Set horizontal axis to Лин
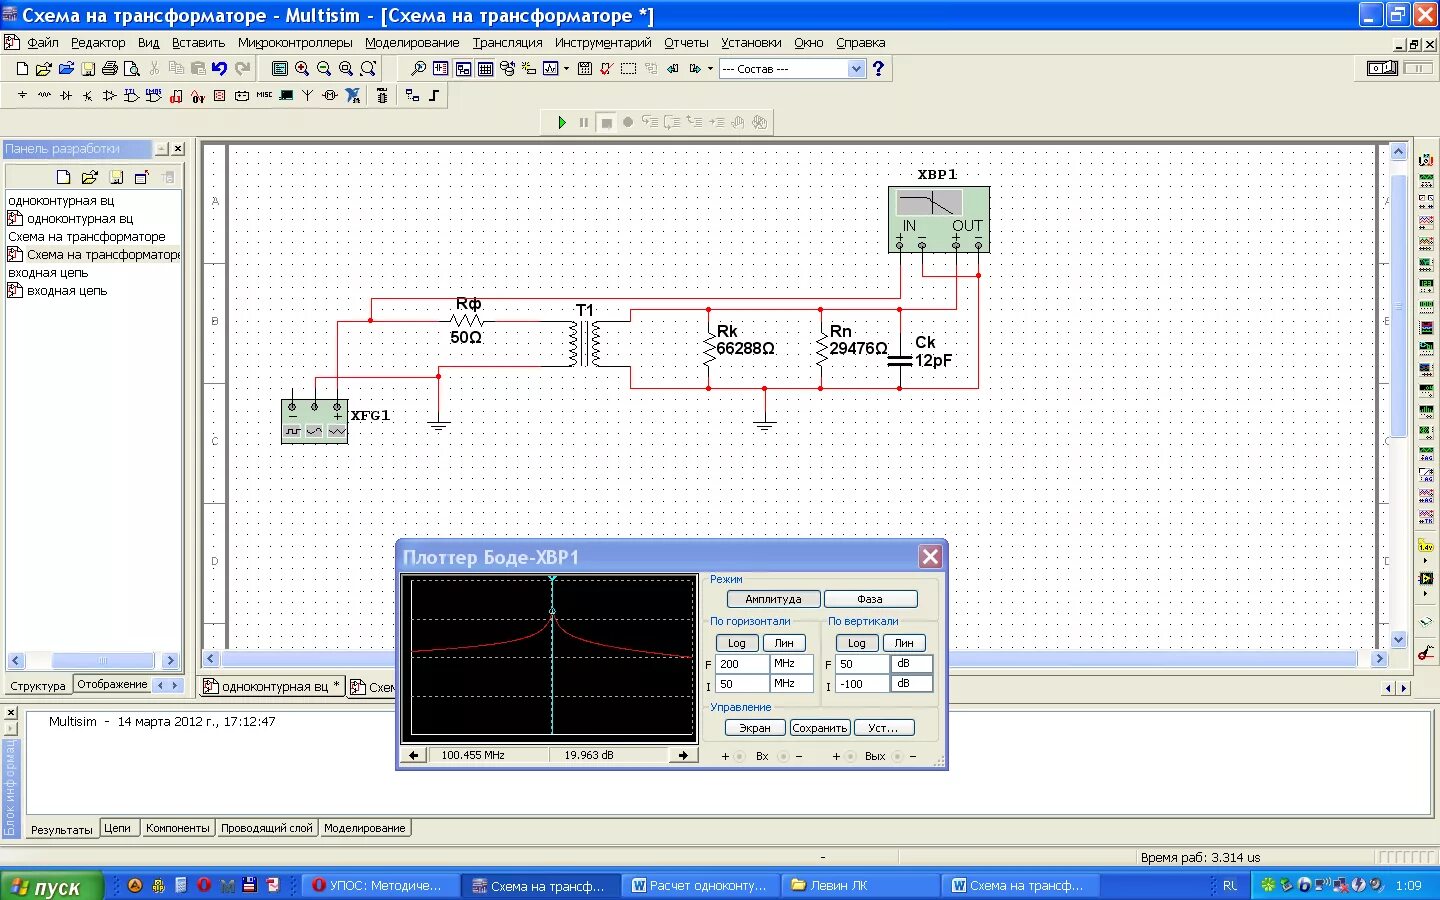1440x900 pixels. click(x=784, y=643)
